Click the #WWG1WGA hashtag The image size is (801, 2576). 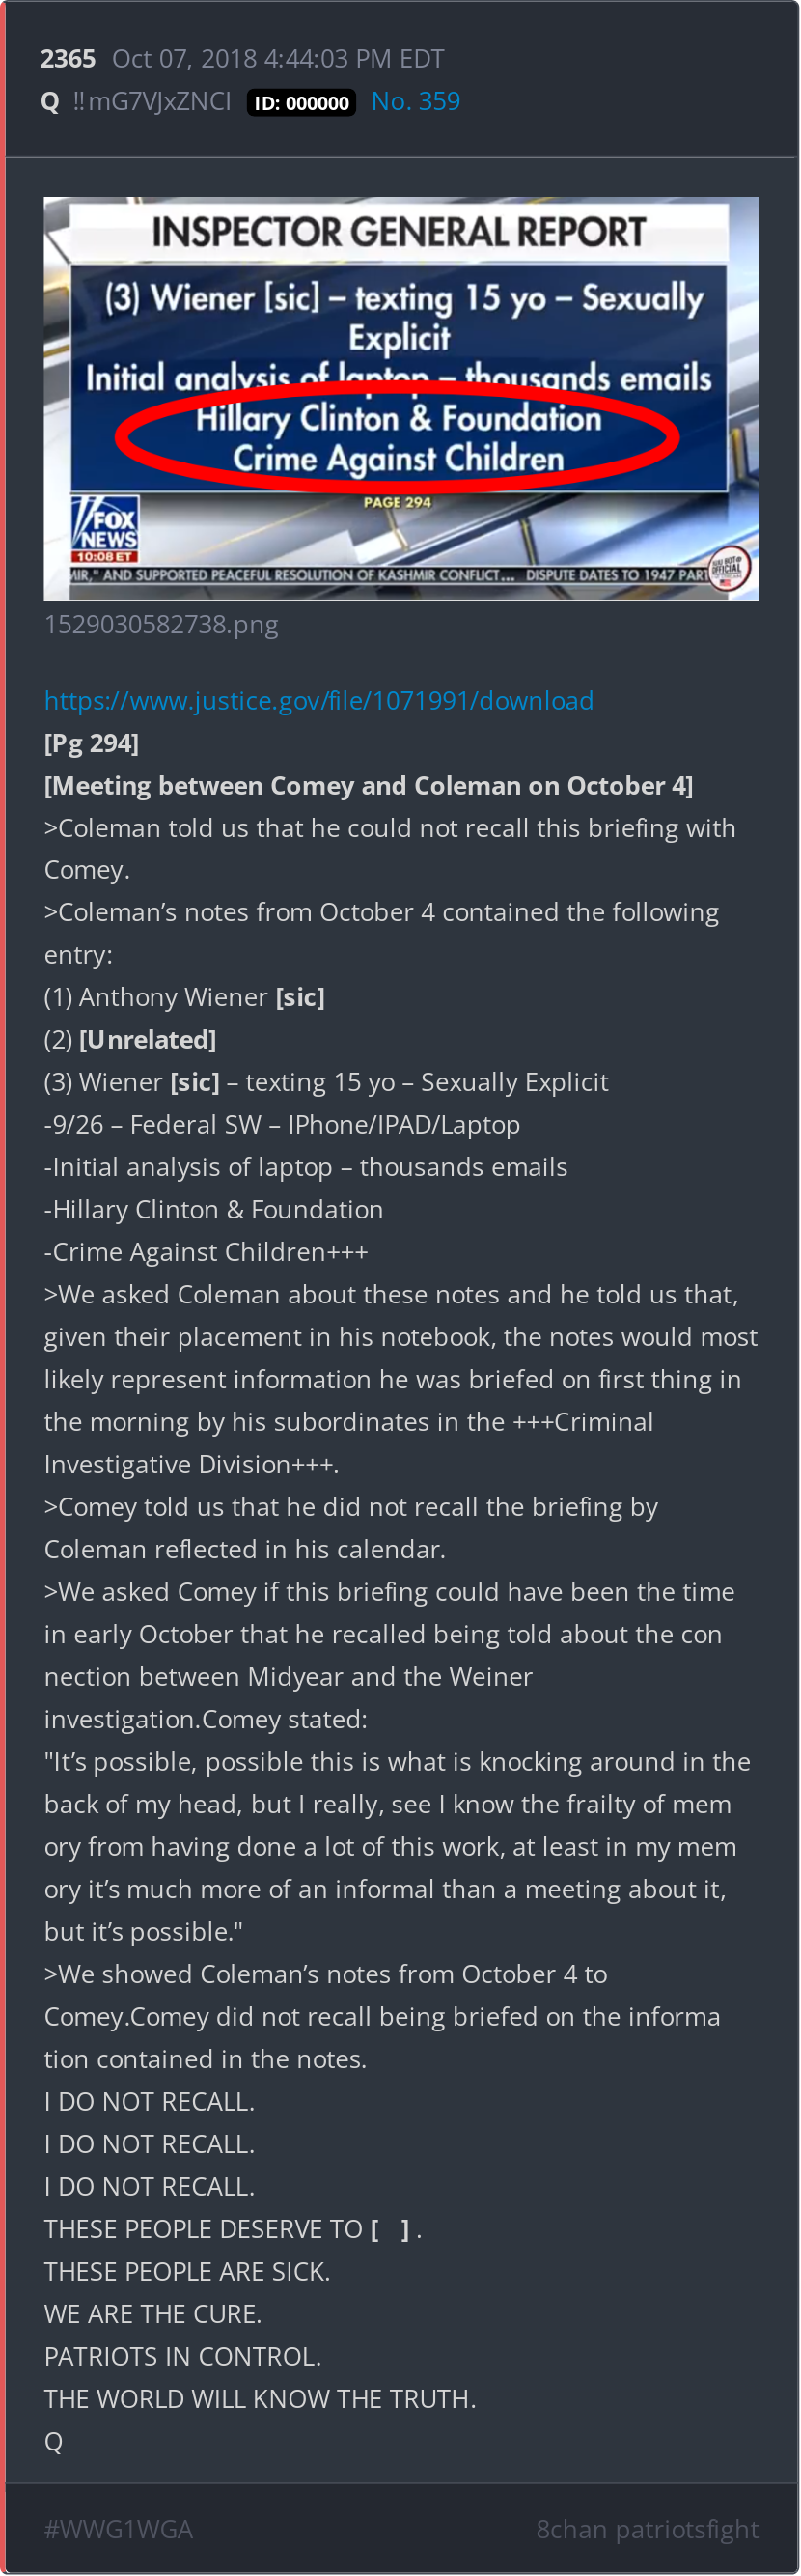[118, 2529]
